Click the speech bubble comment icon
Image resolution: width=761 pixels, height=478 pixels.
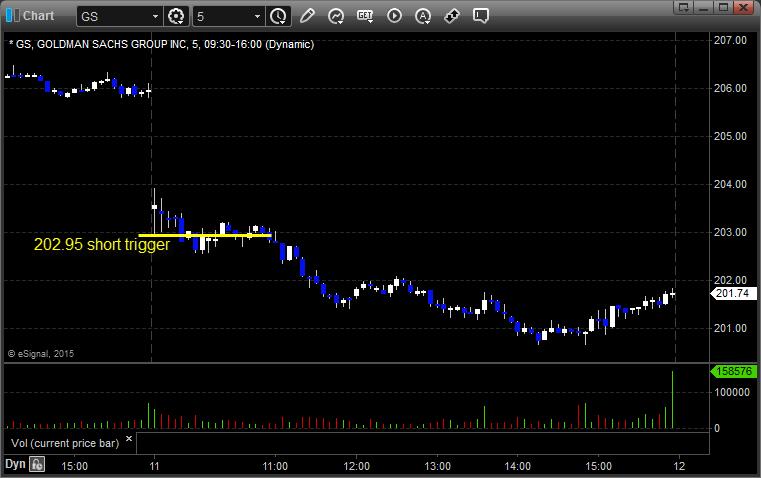coord(481,16)
